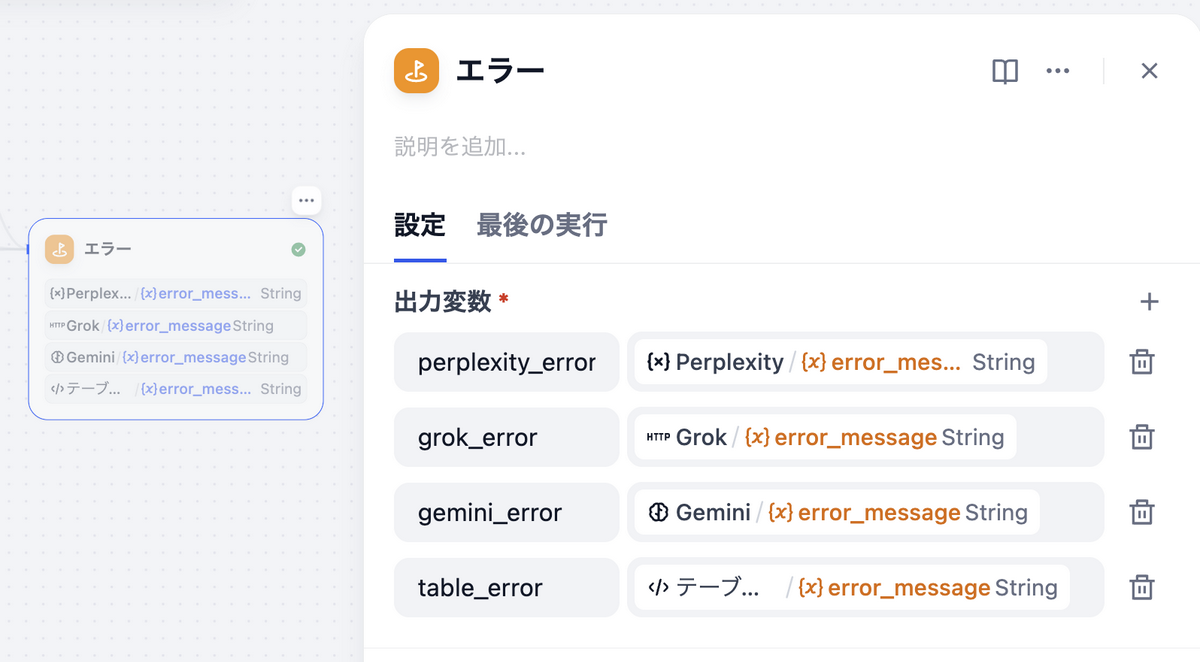Select the 設定 tab

(x=420, y=225)
